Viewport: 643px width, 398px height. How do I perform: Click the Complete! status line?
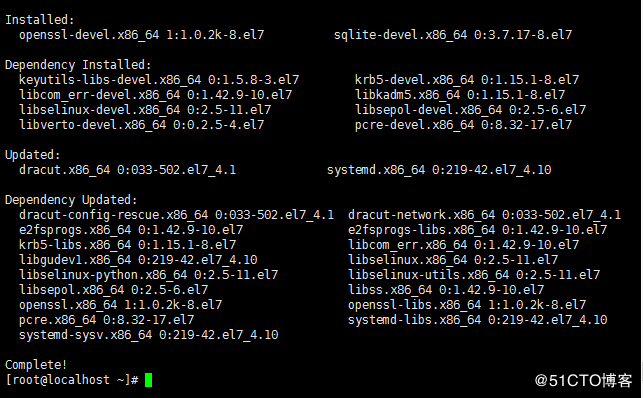(36, 364)
